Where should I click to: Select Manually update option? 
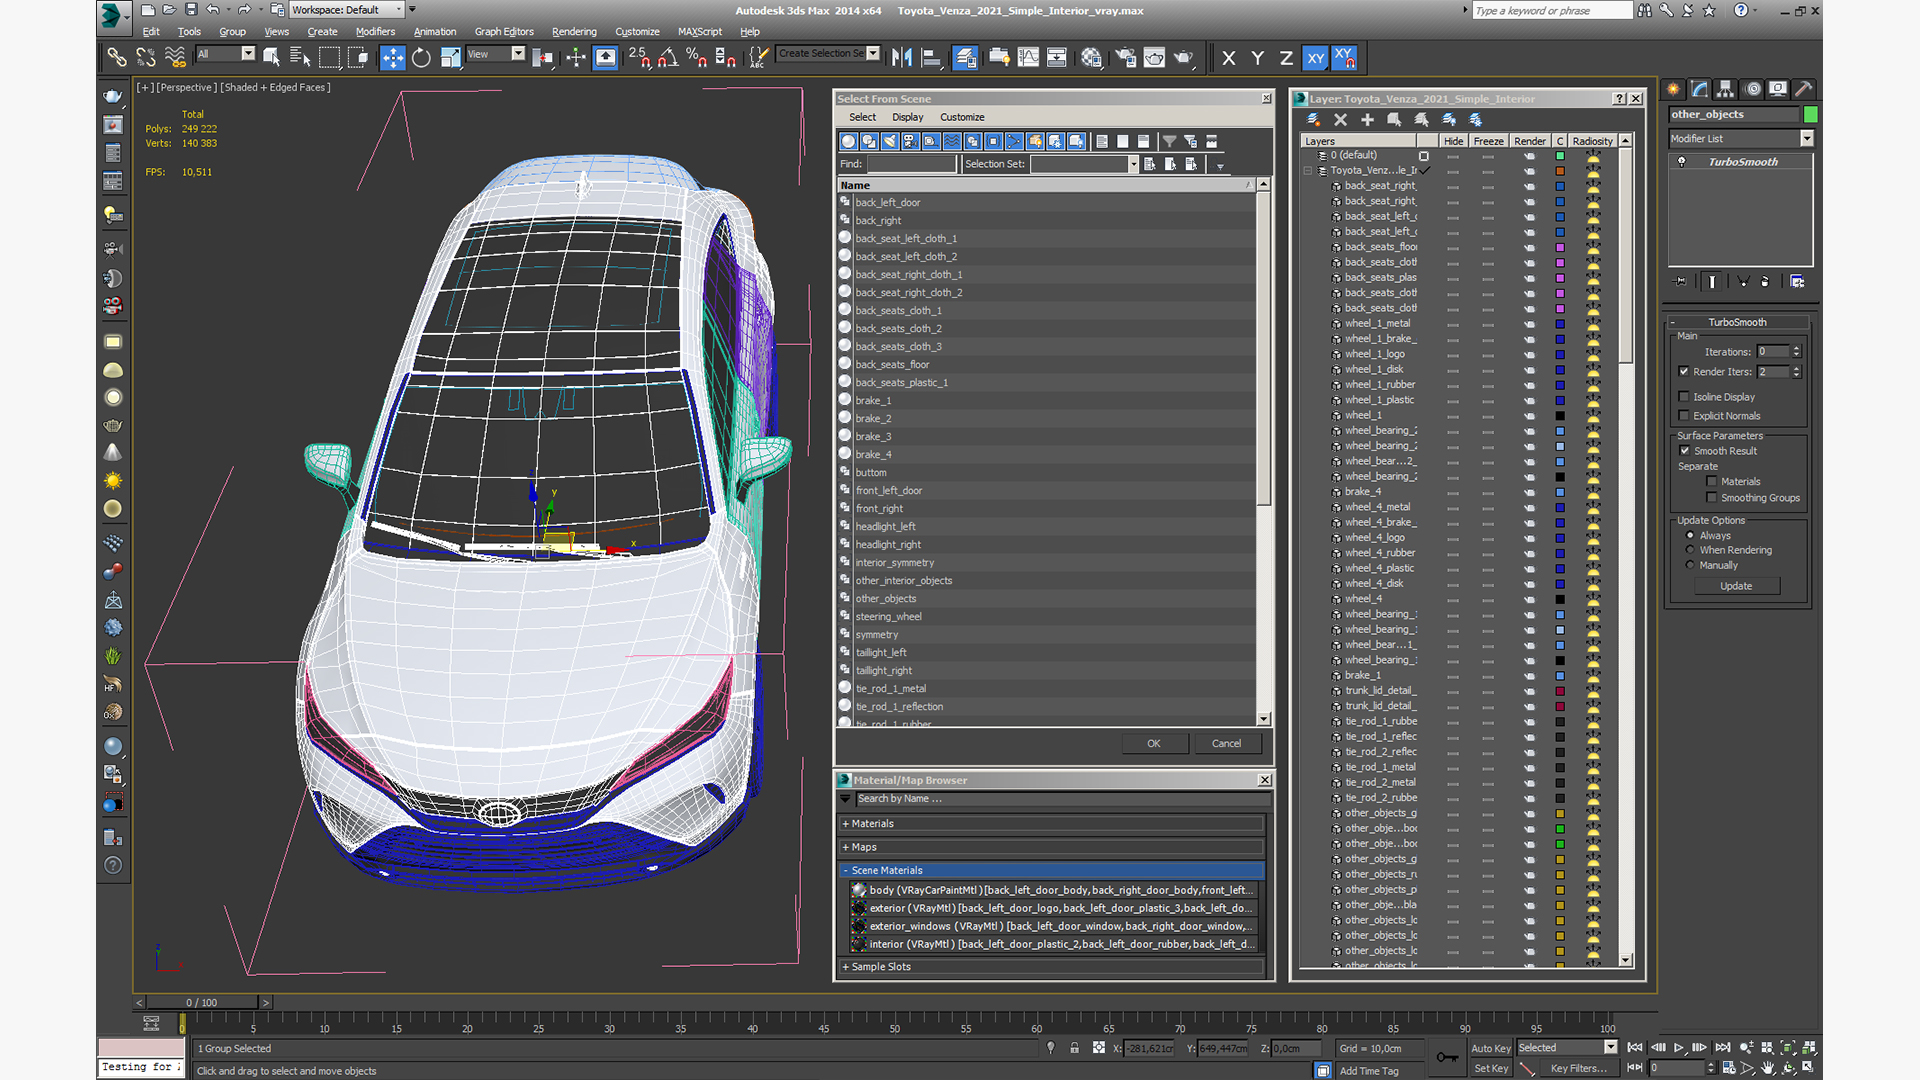click(1690, 566)
